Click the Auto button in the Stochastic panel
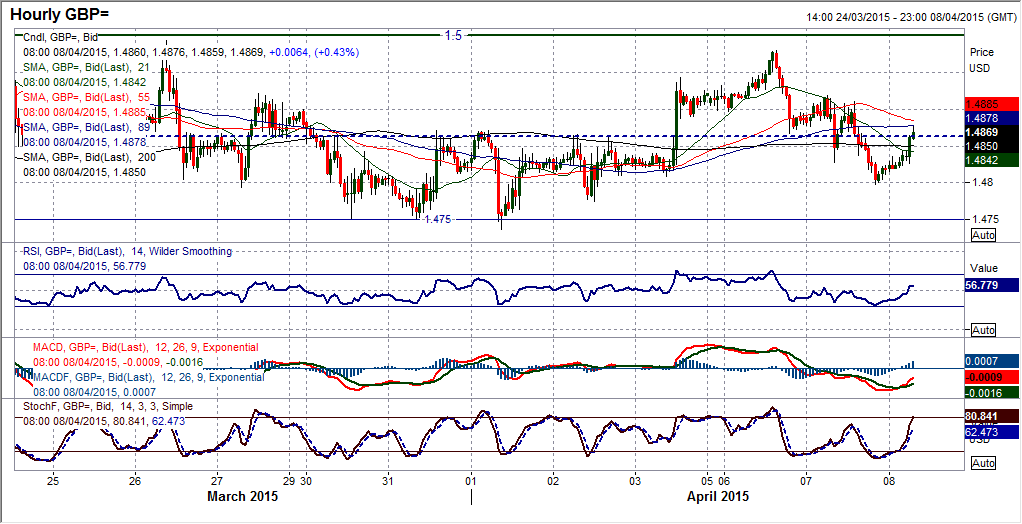The height and width of the screenshot is (524, 1022). [x=983, y=463]
